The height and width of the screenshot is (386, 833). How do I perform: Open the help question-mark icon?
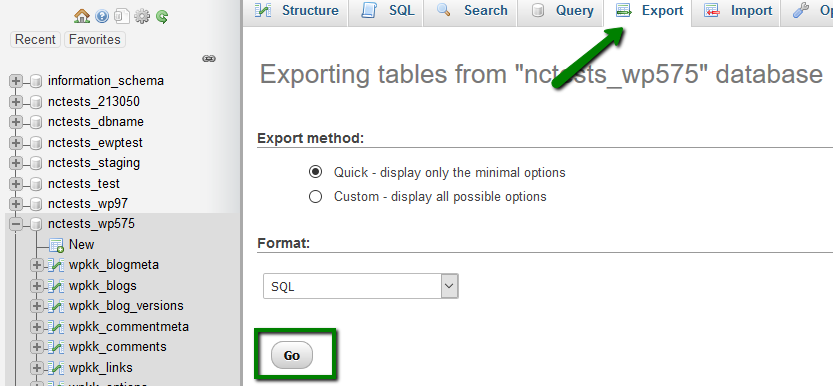[x=102, y=17]
